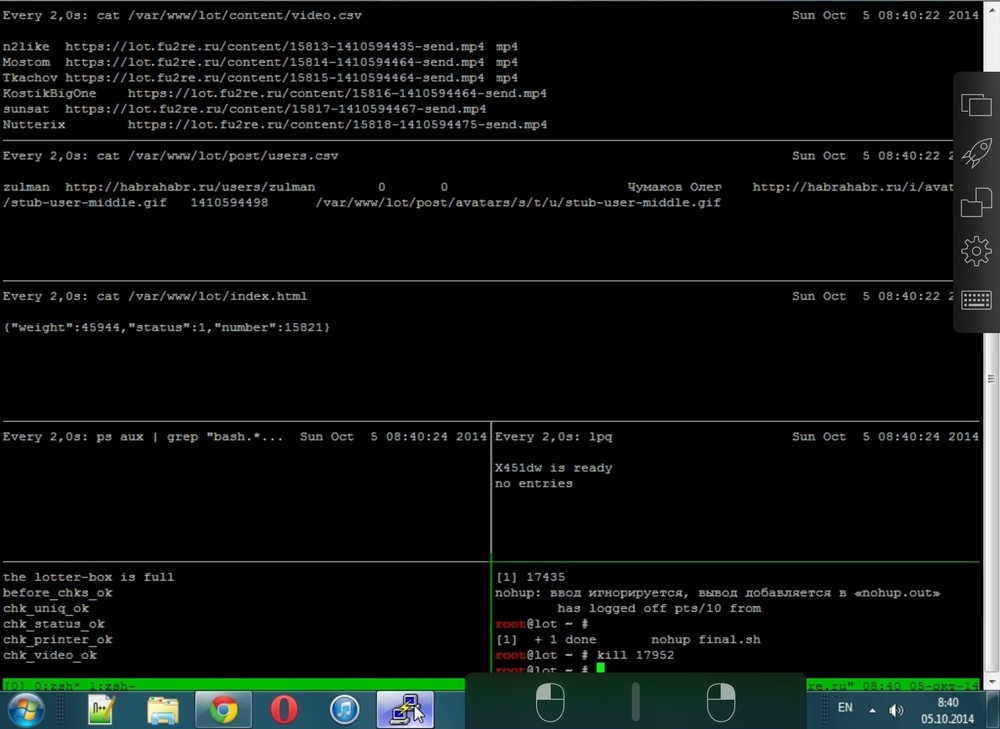Click the nohup.out message line
The image size is (1000, 729).
click(x=717, y=593)
